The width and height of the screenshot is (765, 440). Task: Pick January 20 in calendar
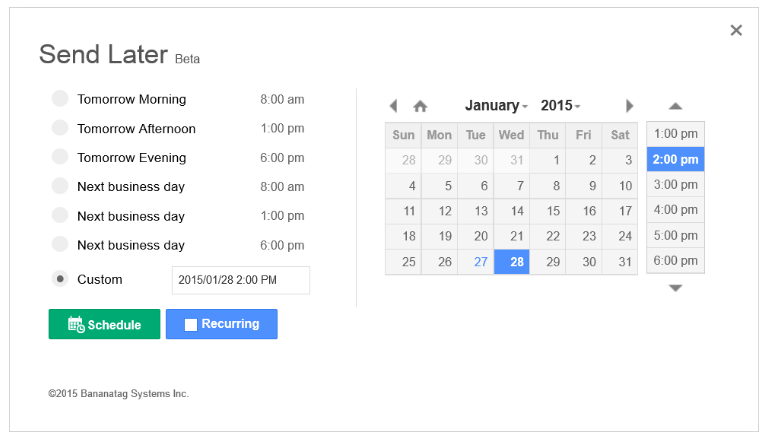[476, 236]
